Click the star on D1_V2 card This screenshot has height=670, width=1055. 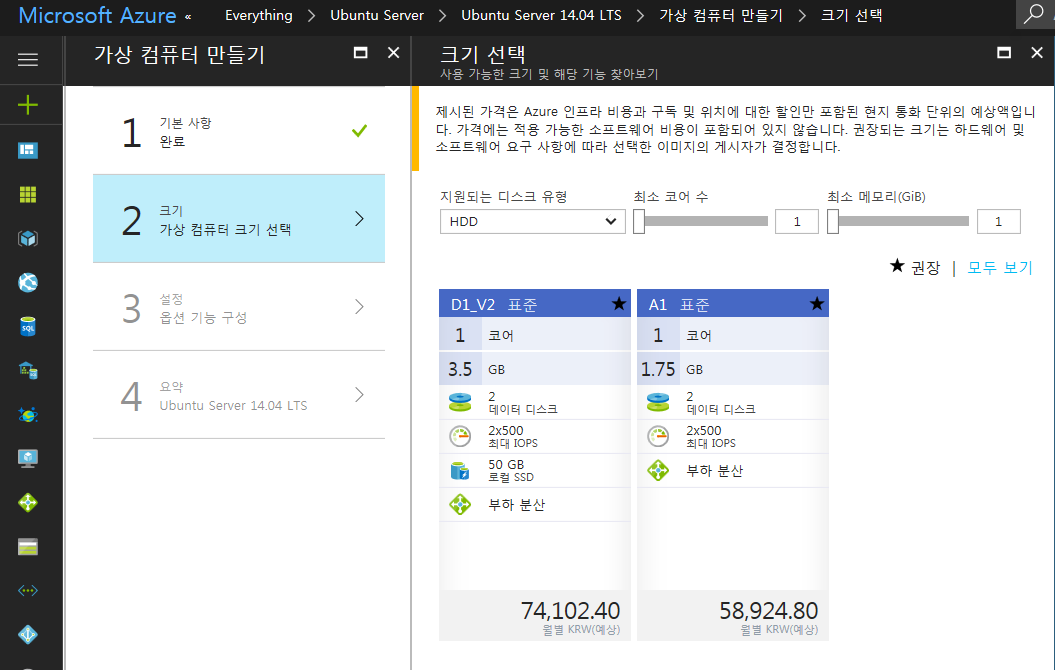(619, 304)
